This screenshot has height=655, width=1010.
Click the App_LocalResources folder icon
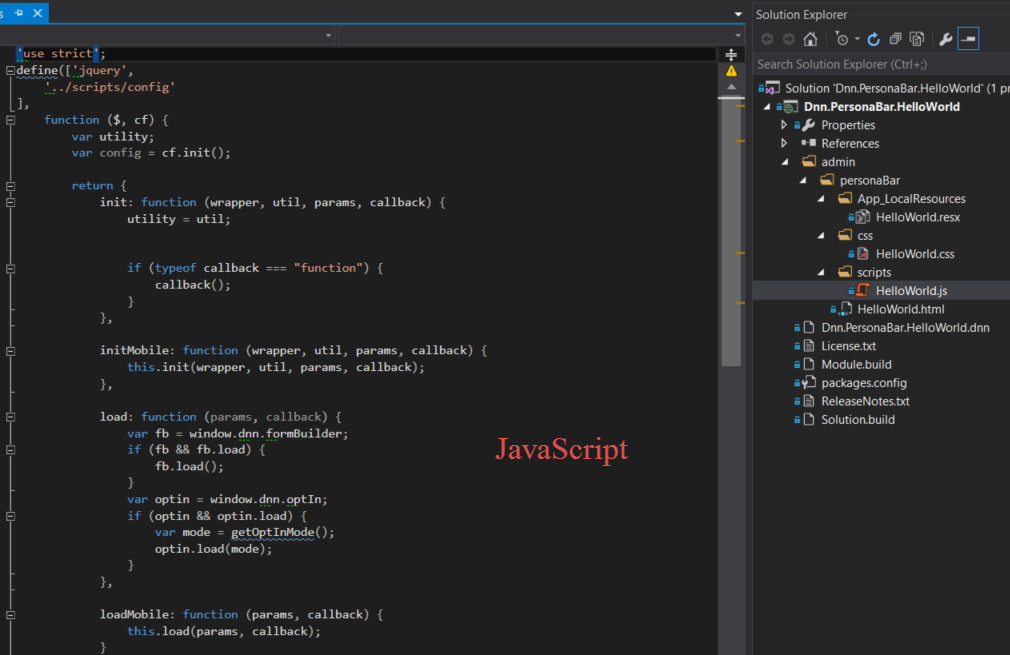click(x=845, y=198)
